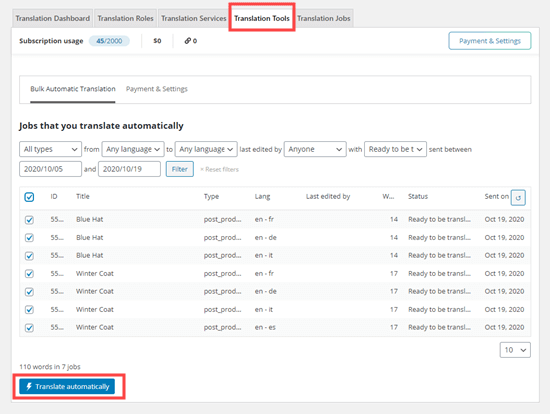Viewport: 550px width, 414px height.
Task: Click the W... word count column header
Action: pyautogui.click(x=388, y=196)
